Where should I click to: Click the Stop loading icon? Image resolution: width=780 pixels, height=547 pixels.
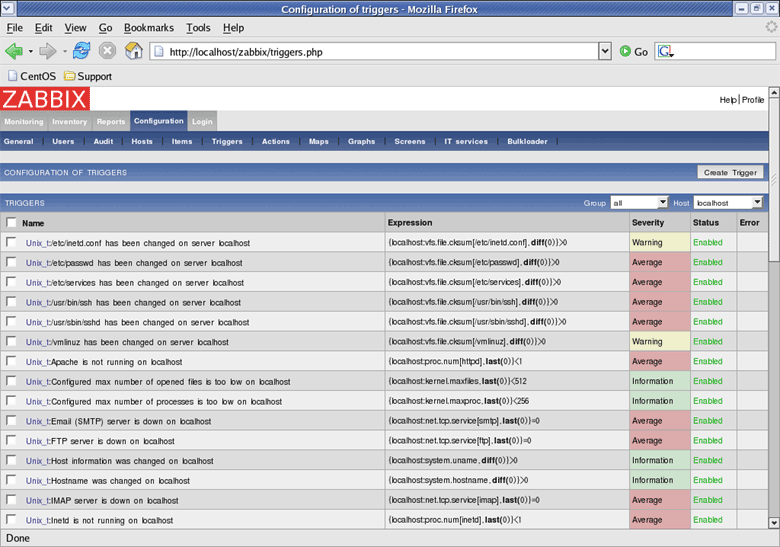click(107, 51)
